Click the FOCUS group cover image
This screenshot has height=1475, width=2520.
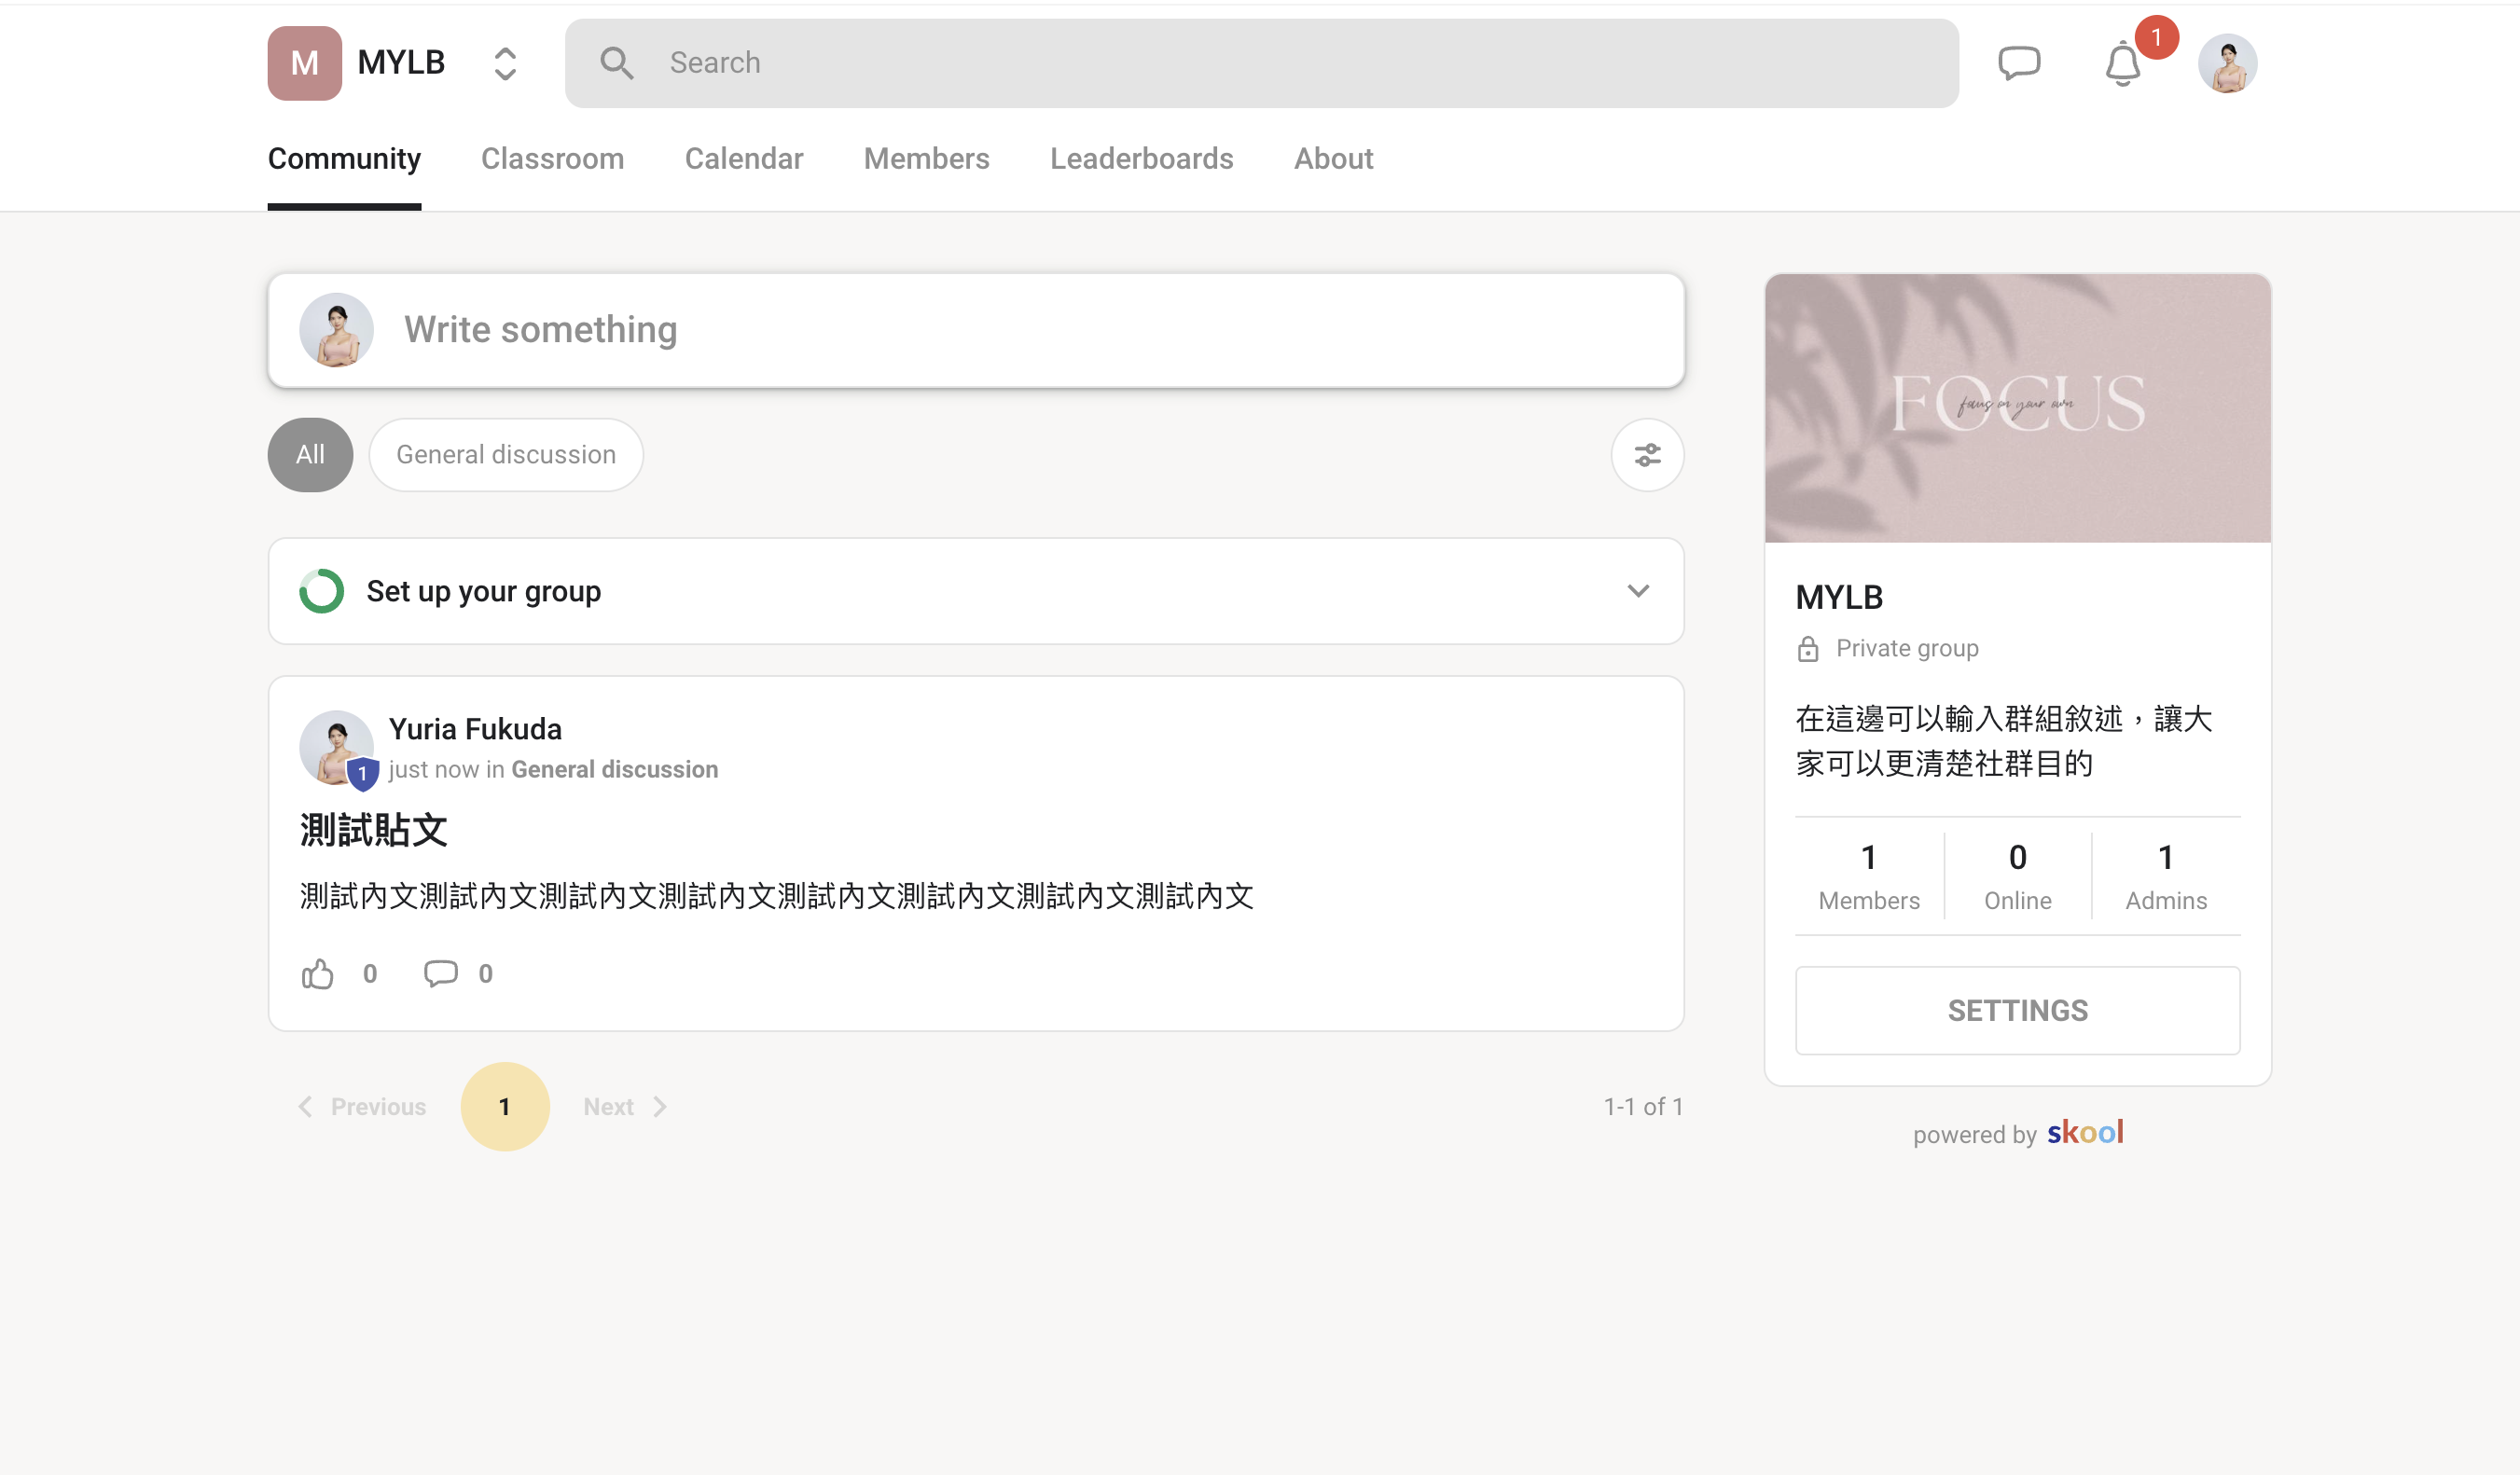(x=2018, y=408)
